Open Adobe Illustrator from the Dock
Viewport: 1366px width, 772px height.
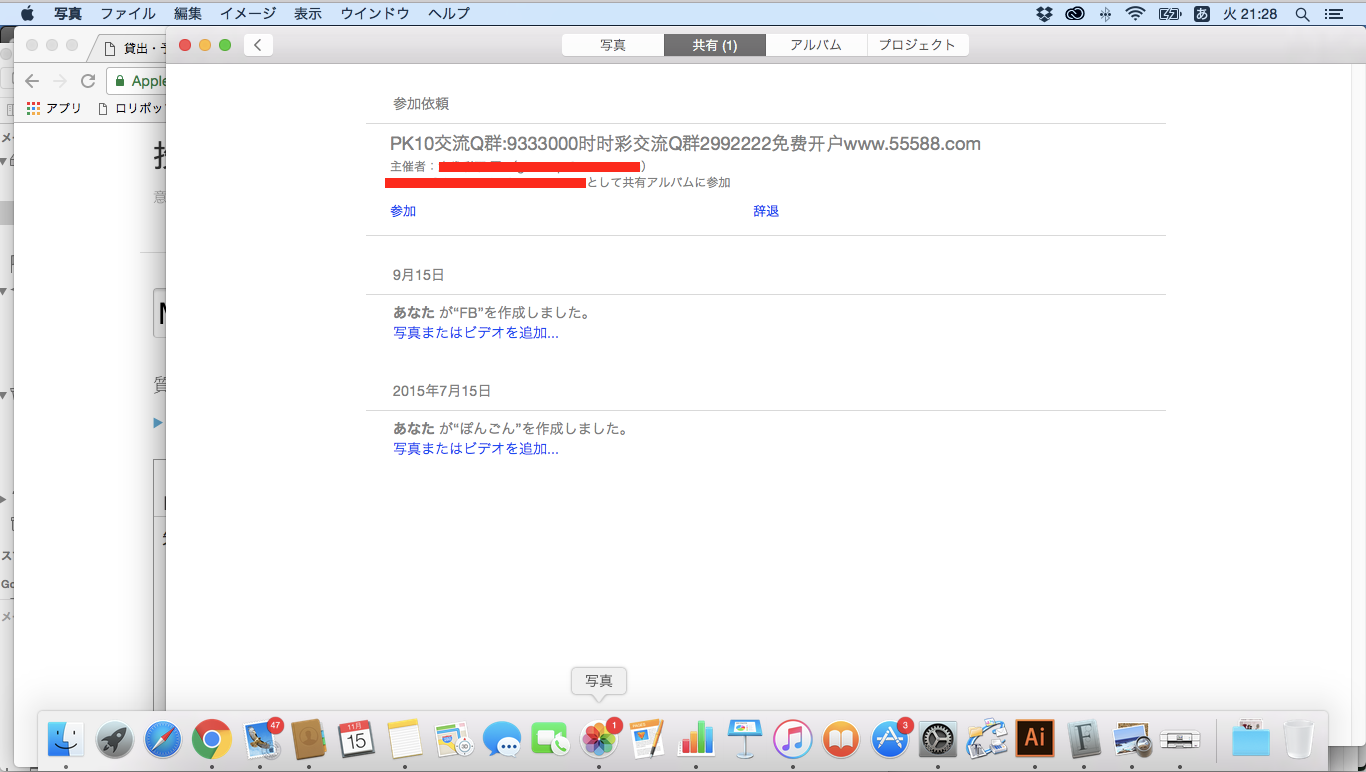click(1035, 739)
